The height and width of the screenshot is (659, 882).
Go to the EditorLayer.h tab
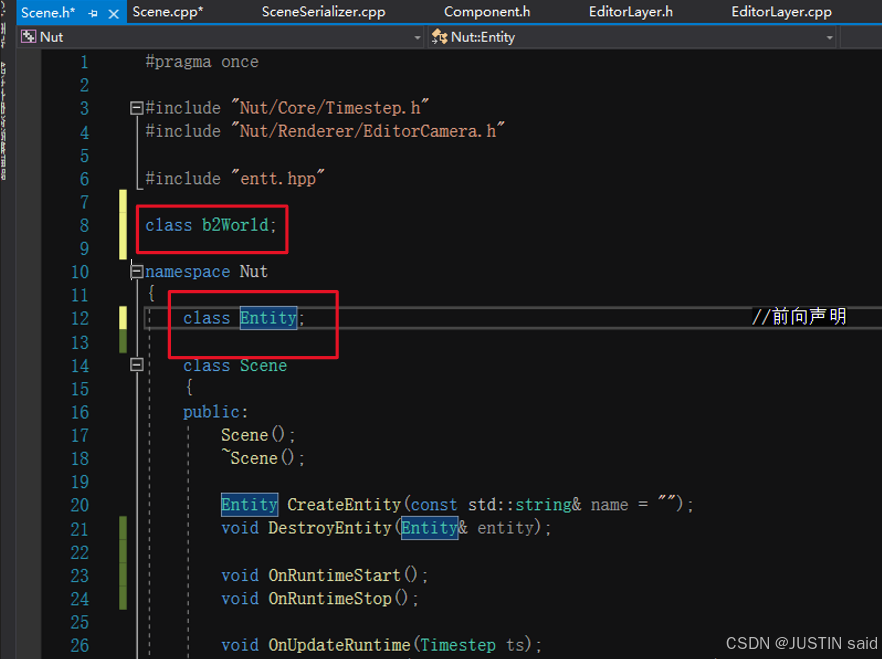pyautogui.click(x=631, y=12)
